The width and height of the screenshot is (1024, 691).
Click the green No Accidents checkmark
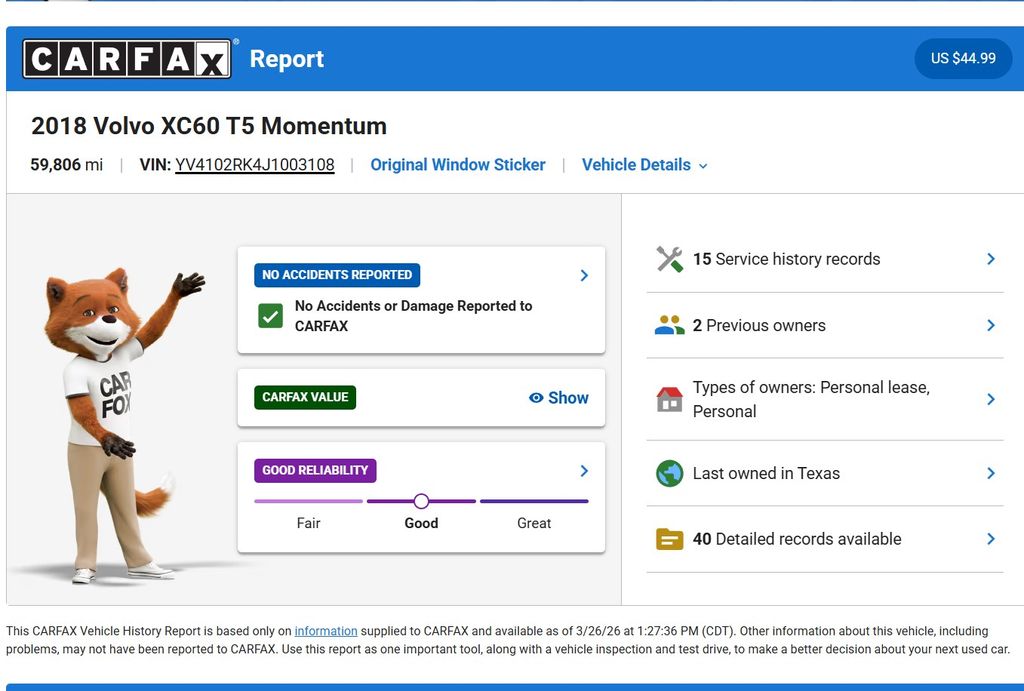270,316
